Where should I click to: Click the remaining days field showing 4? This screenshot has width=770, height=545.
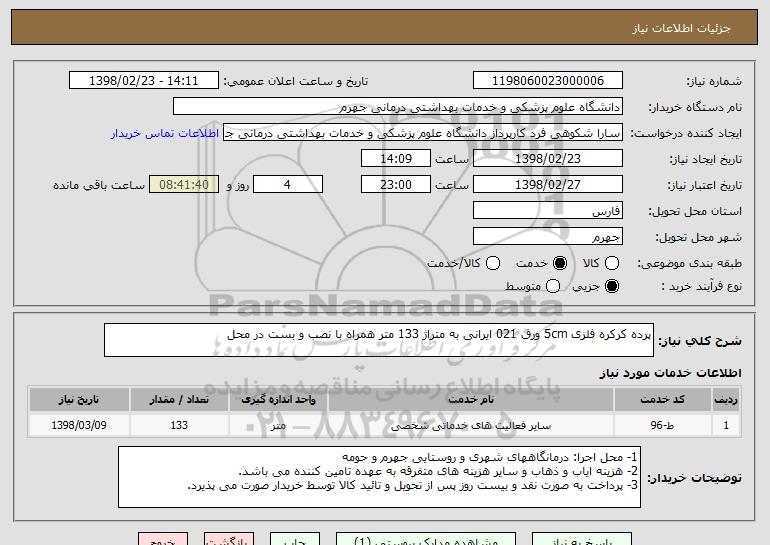(288, 185)
